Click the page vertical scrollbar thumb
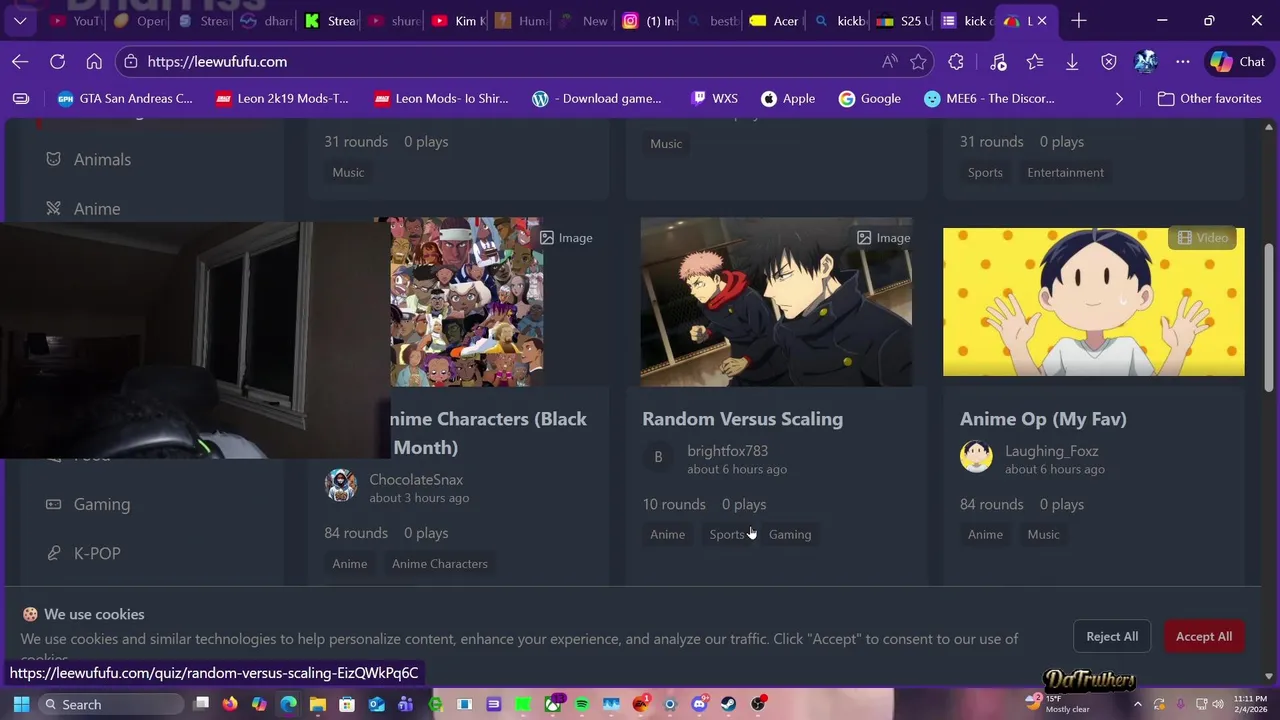The height and width of the screenshot is (720, 1280). tap(1270, 318)
